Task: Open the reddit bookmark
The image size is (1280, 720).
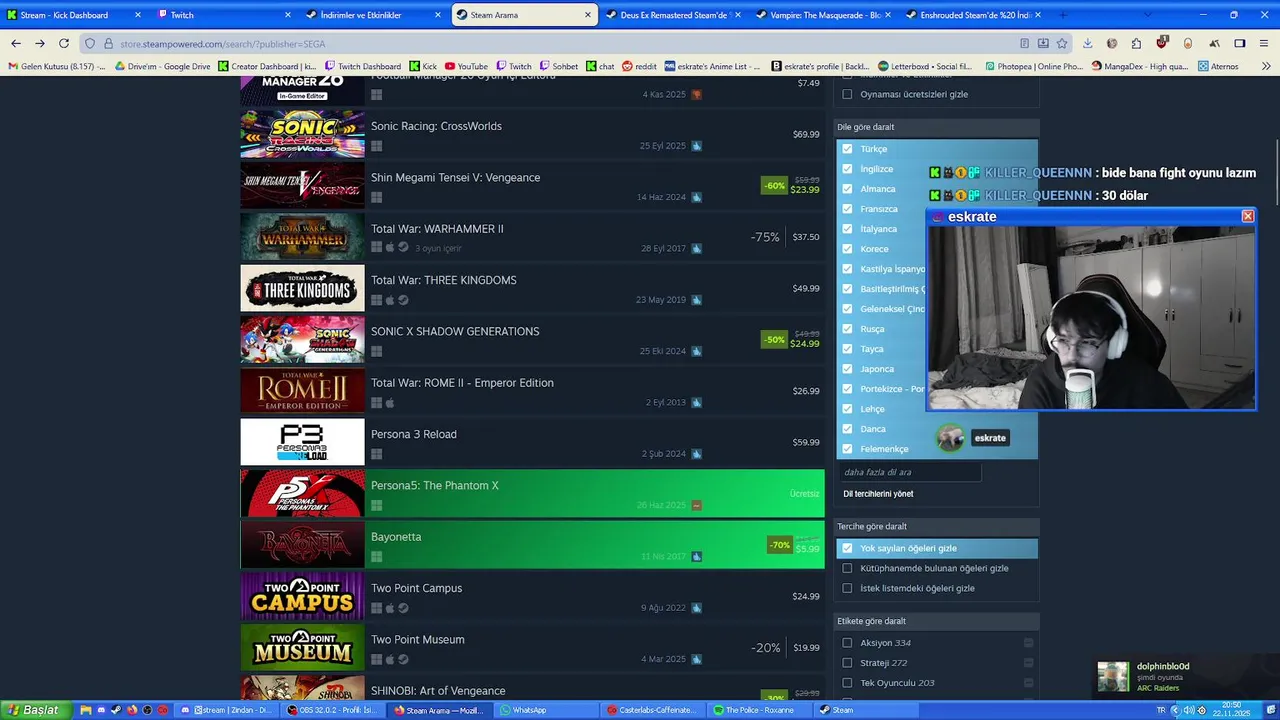Action: tap(639, 66)
